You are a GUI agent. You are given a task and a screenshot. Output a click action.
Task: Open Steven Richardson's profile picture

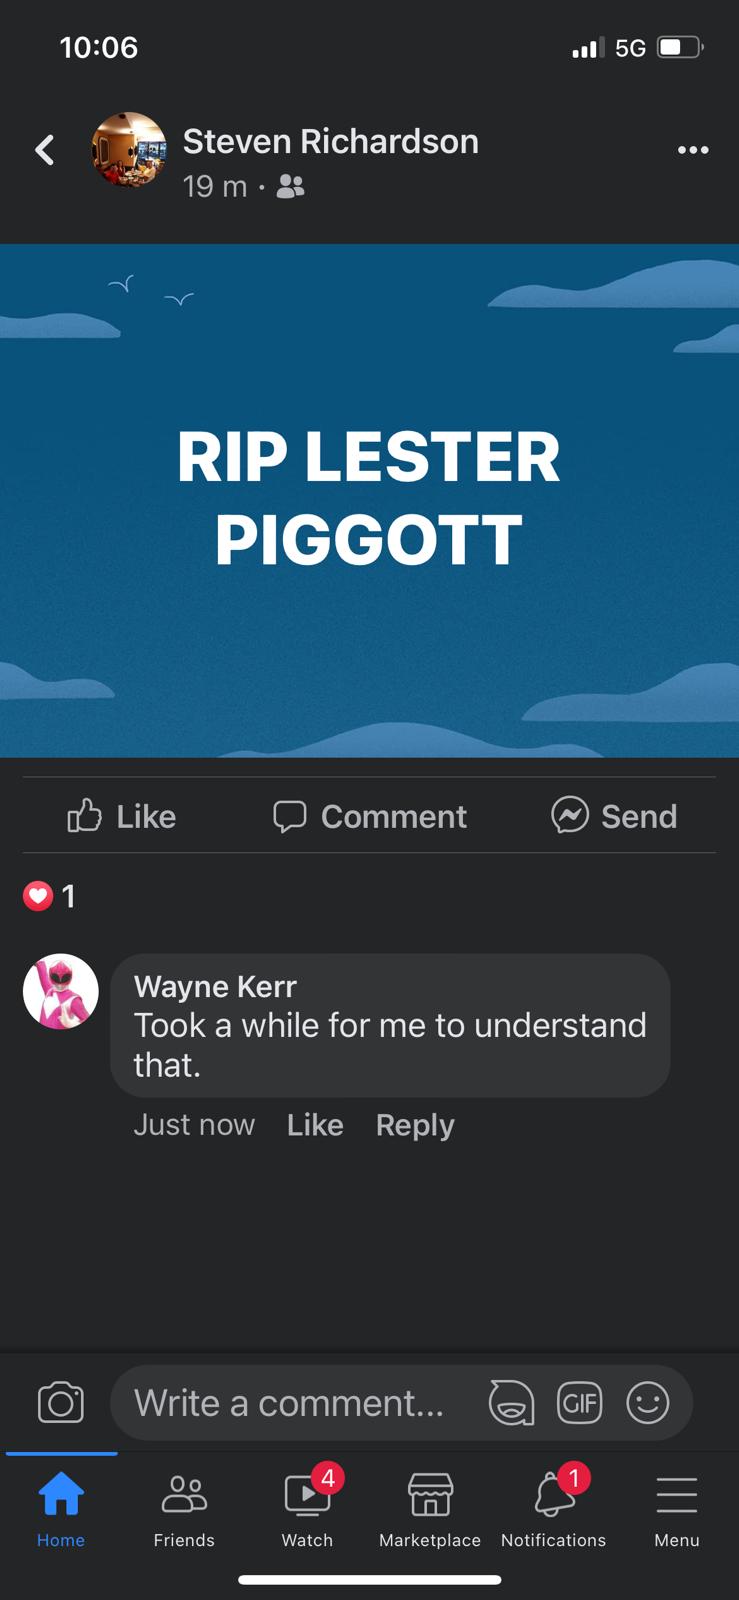click(x=129, y=150)
